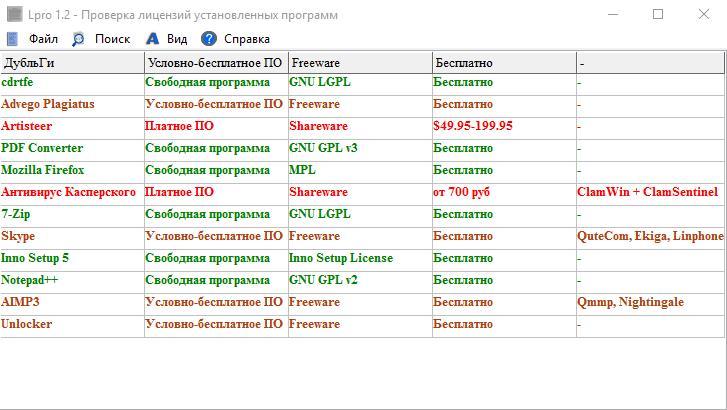The image size is (727, 410).
Task: Click Freeware in Skype row
Action: tap(314, 236)
